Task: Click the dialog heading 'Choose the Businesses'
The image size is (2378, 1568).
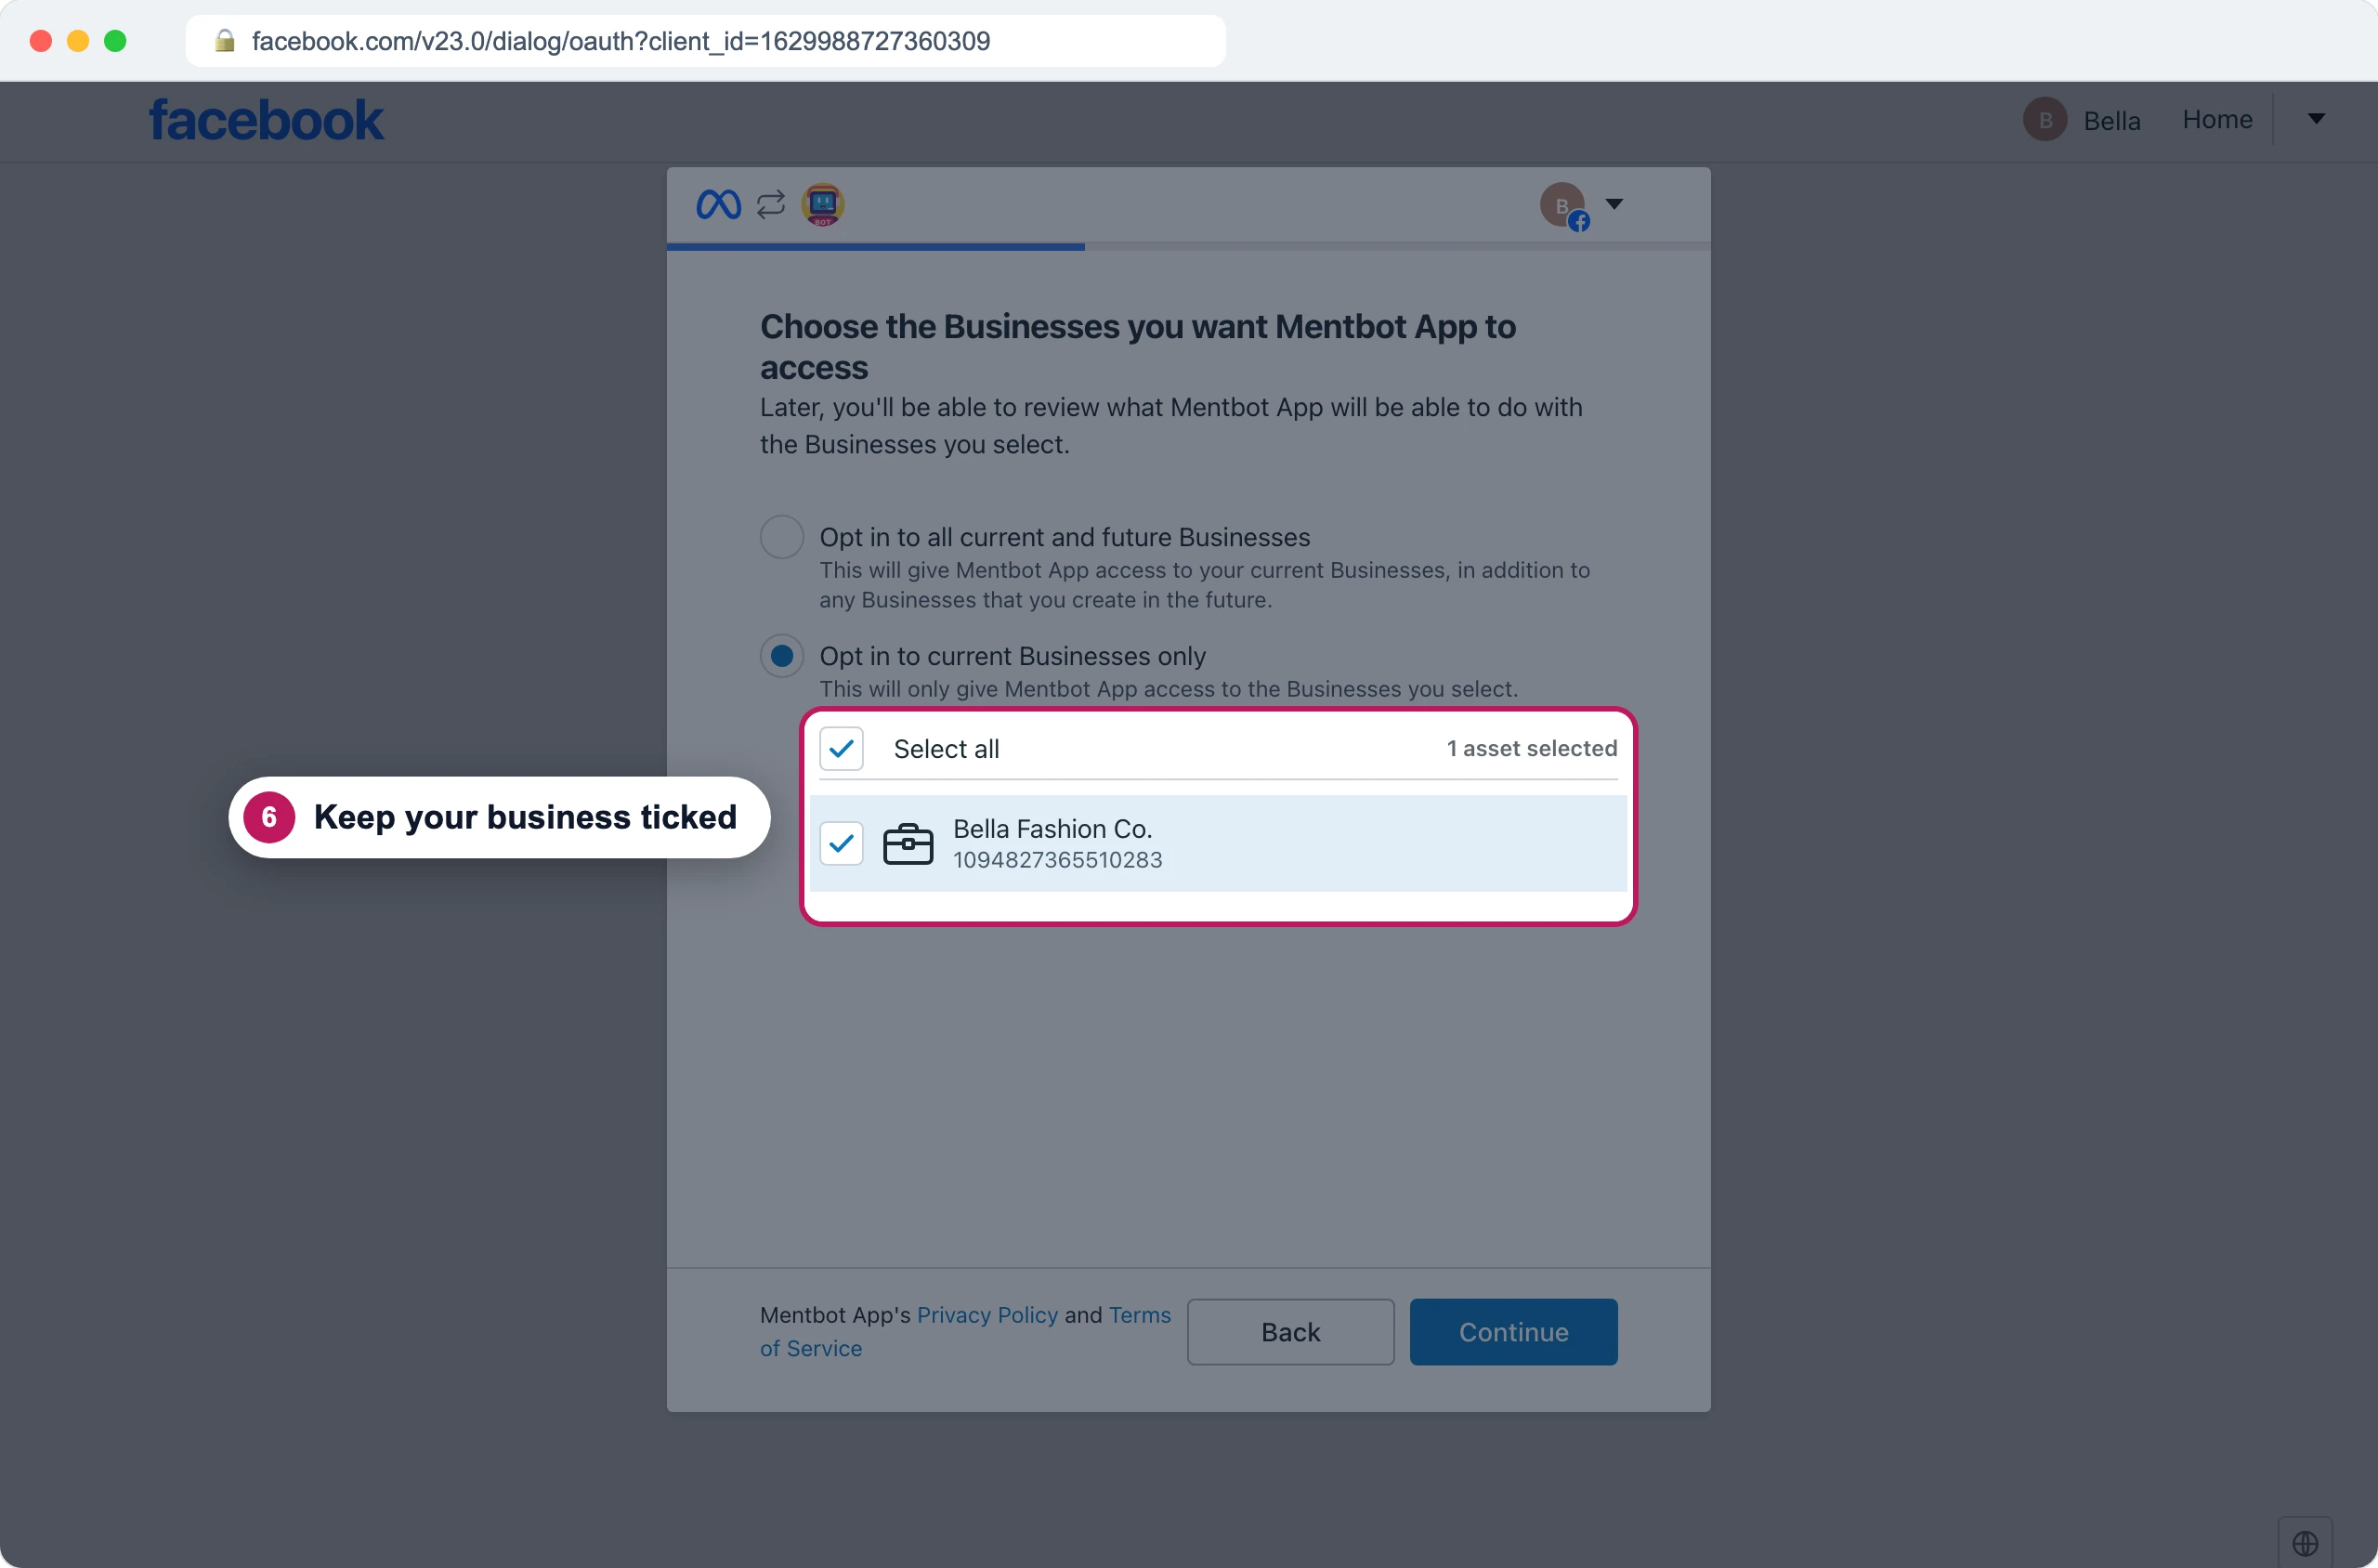Action: 1138,347
